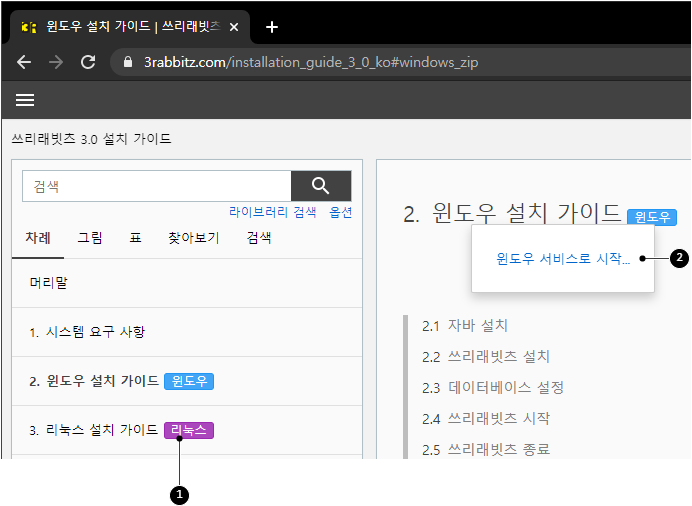
Task: Open the 라이브러리 검색 link
Action: [x=272, y=213]
